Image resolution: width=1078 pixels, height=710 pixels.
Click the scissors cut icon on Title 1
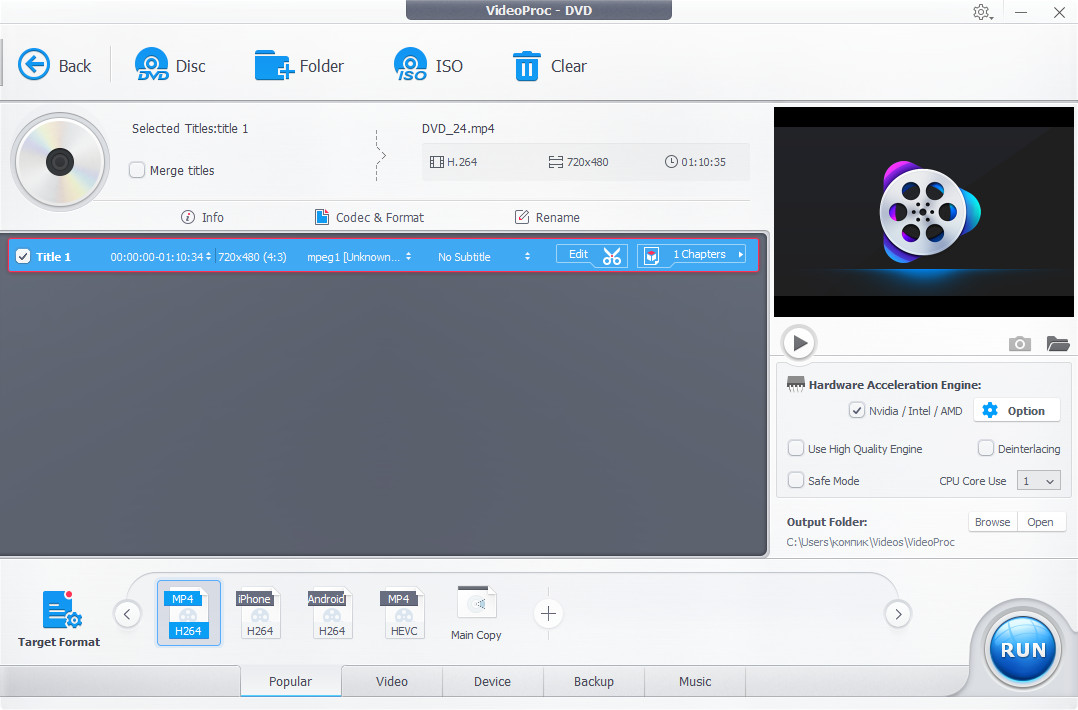point(611,256)
